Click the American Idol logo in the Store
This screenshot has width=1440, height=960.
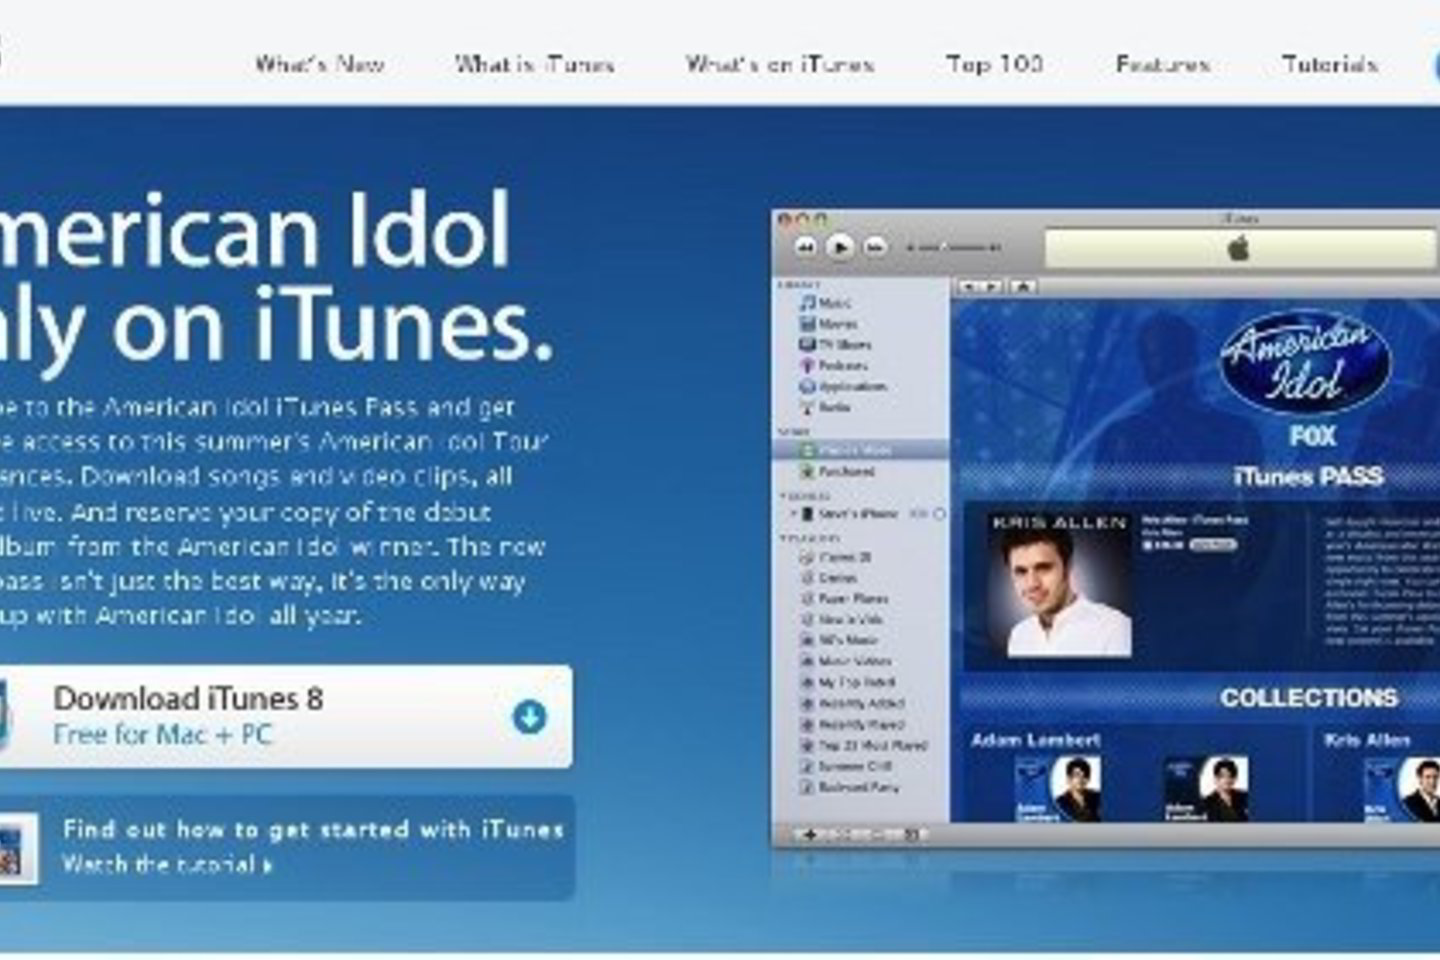[x=1305, y=363]
